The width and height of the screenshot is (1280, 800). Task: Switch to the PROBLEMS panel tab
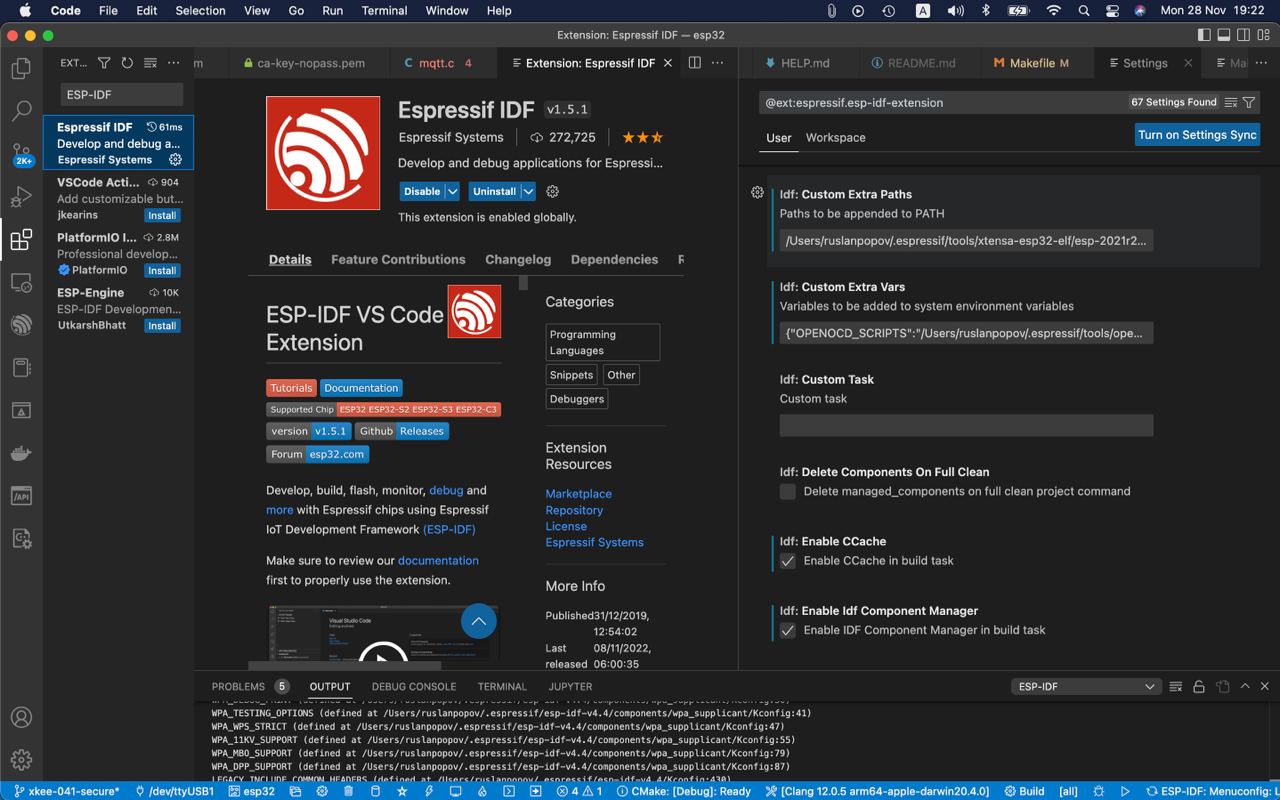238,686
